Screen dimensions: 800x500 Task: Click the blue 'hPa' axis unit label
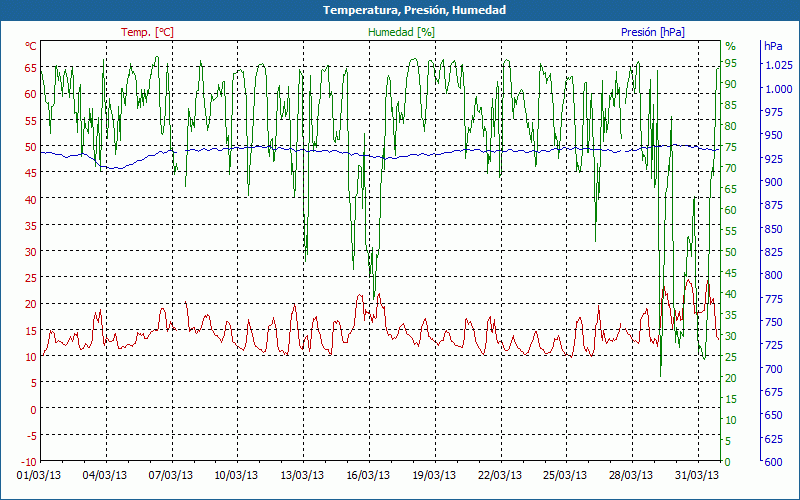point(773,46)
